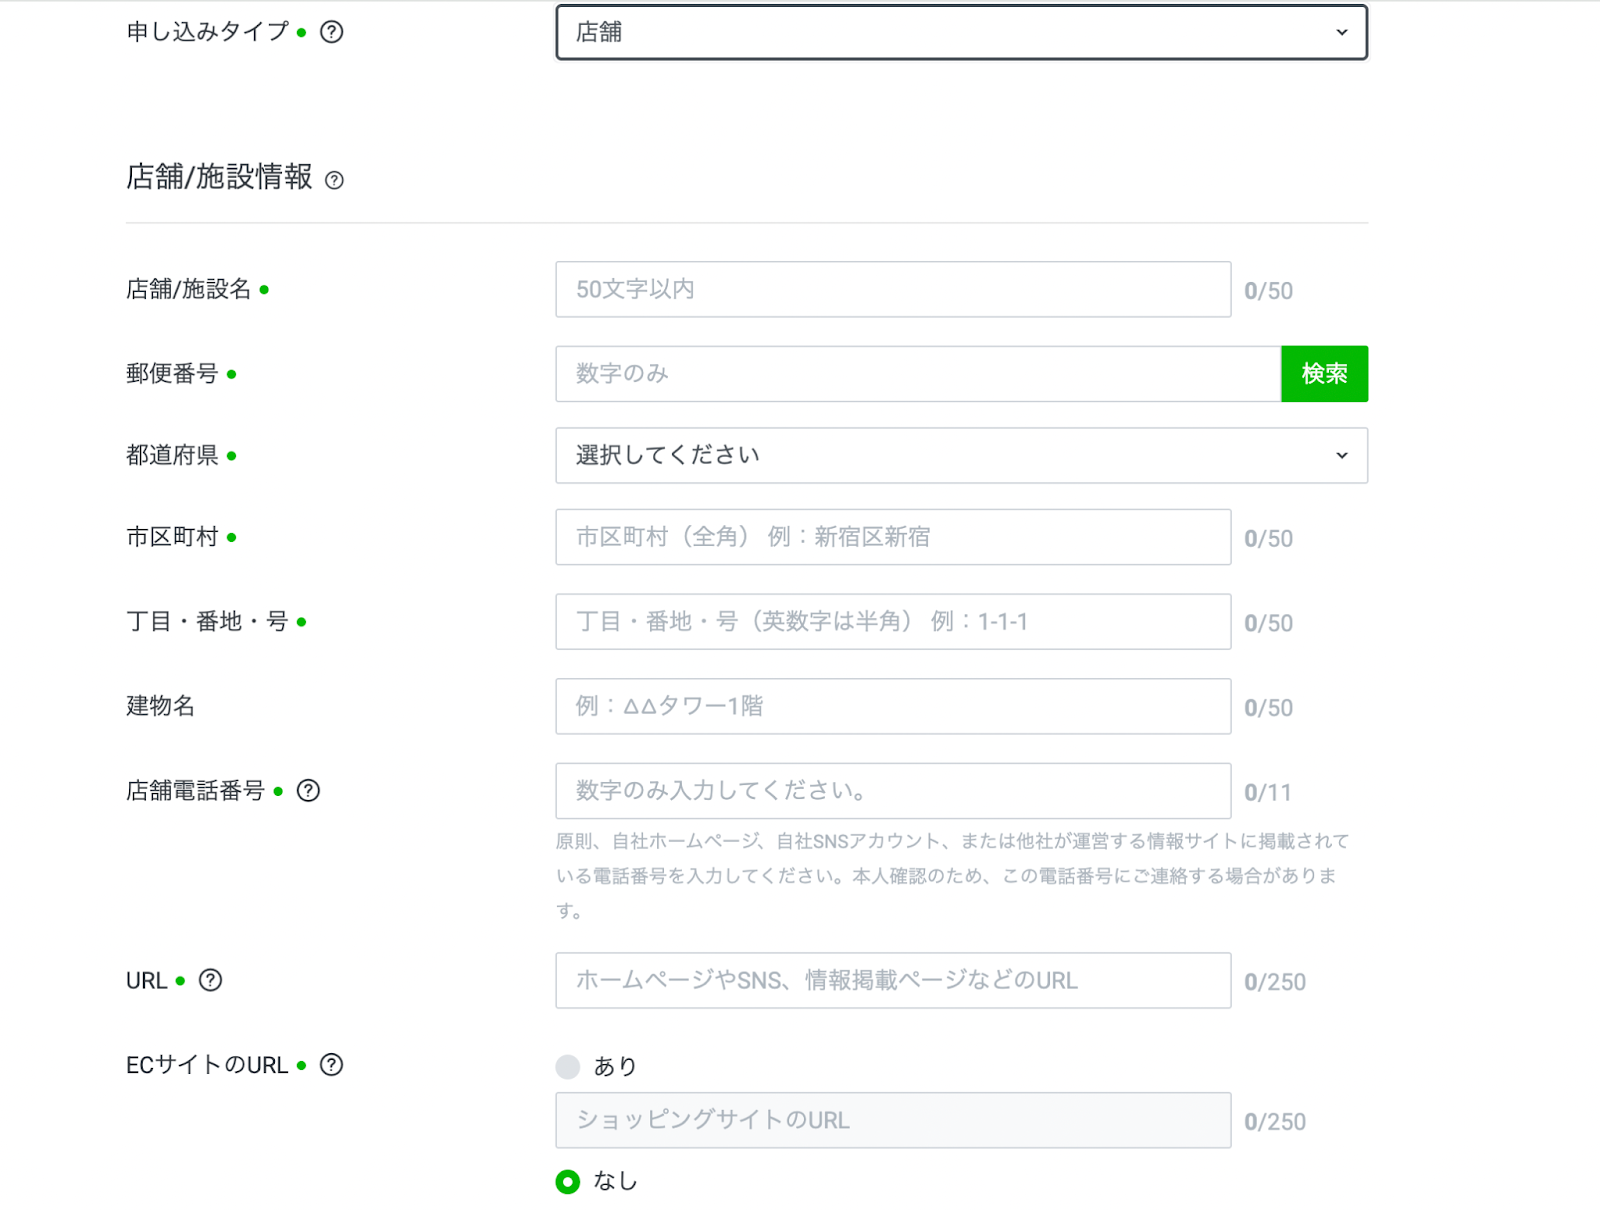The image size is (1600, 1210).
Task: Open help icon next to ECサイトのURL
Action: [x=331, y=1065]
